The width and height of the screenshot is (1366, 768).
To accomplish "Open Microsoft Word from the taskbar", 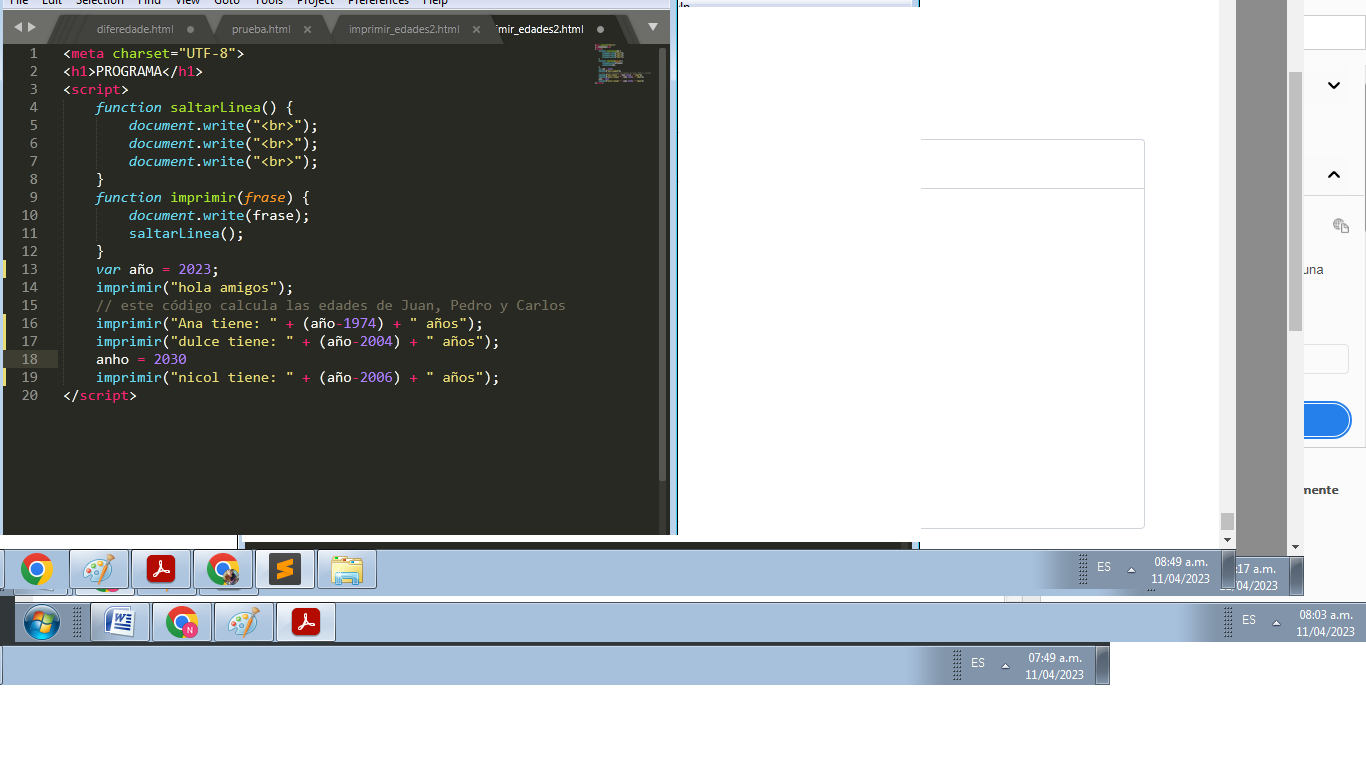I will (x=120, y=623).
